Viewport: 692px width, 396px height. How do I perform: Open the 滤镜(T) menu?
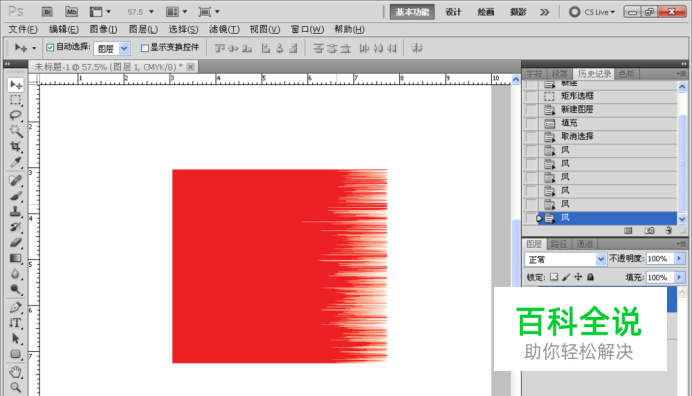click(x=224, y=29)
